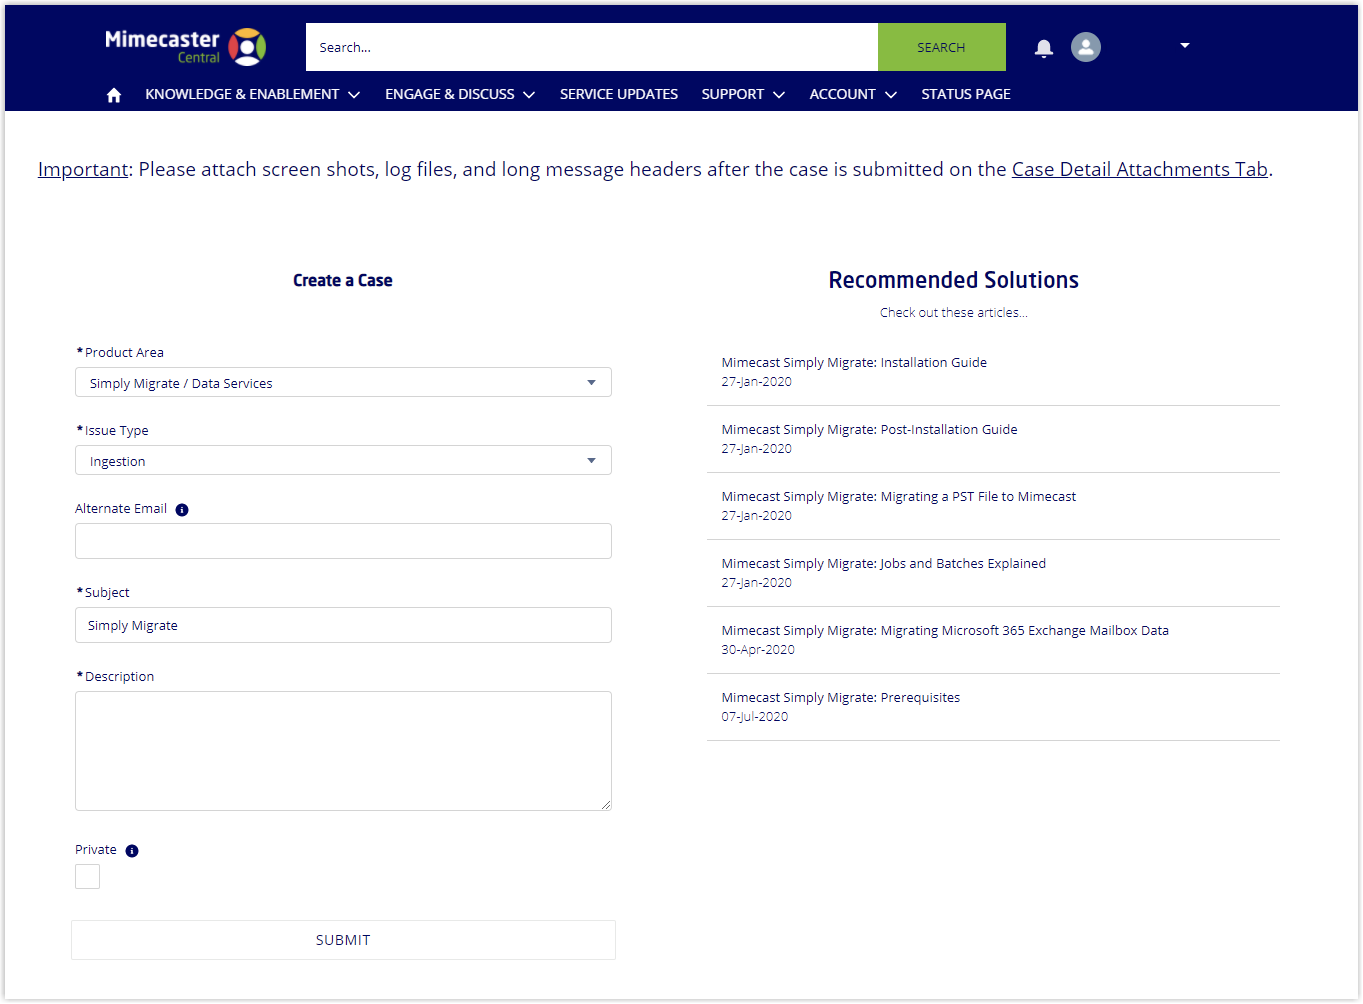Go to Service Updates page

[x=618, y=95]
